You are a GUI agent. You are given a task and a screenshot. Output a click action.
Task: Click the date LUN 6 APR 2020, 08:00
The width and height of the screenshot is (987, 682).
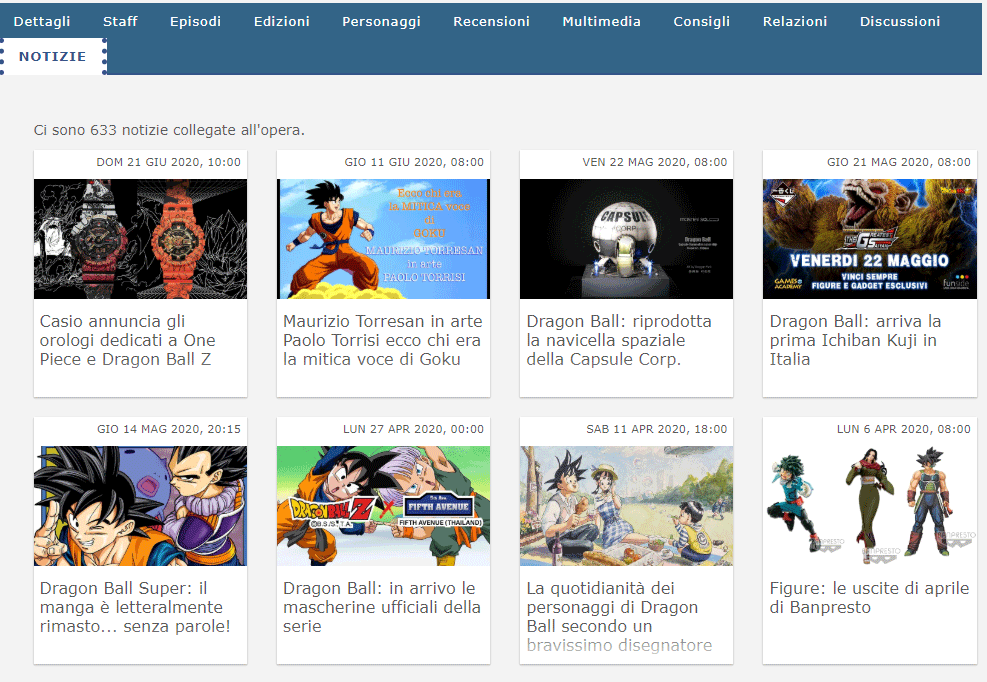(x=904, y=429)
